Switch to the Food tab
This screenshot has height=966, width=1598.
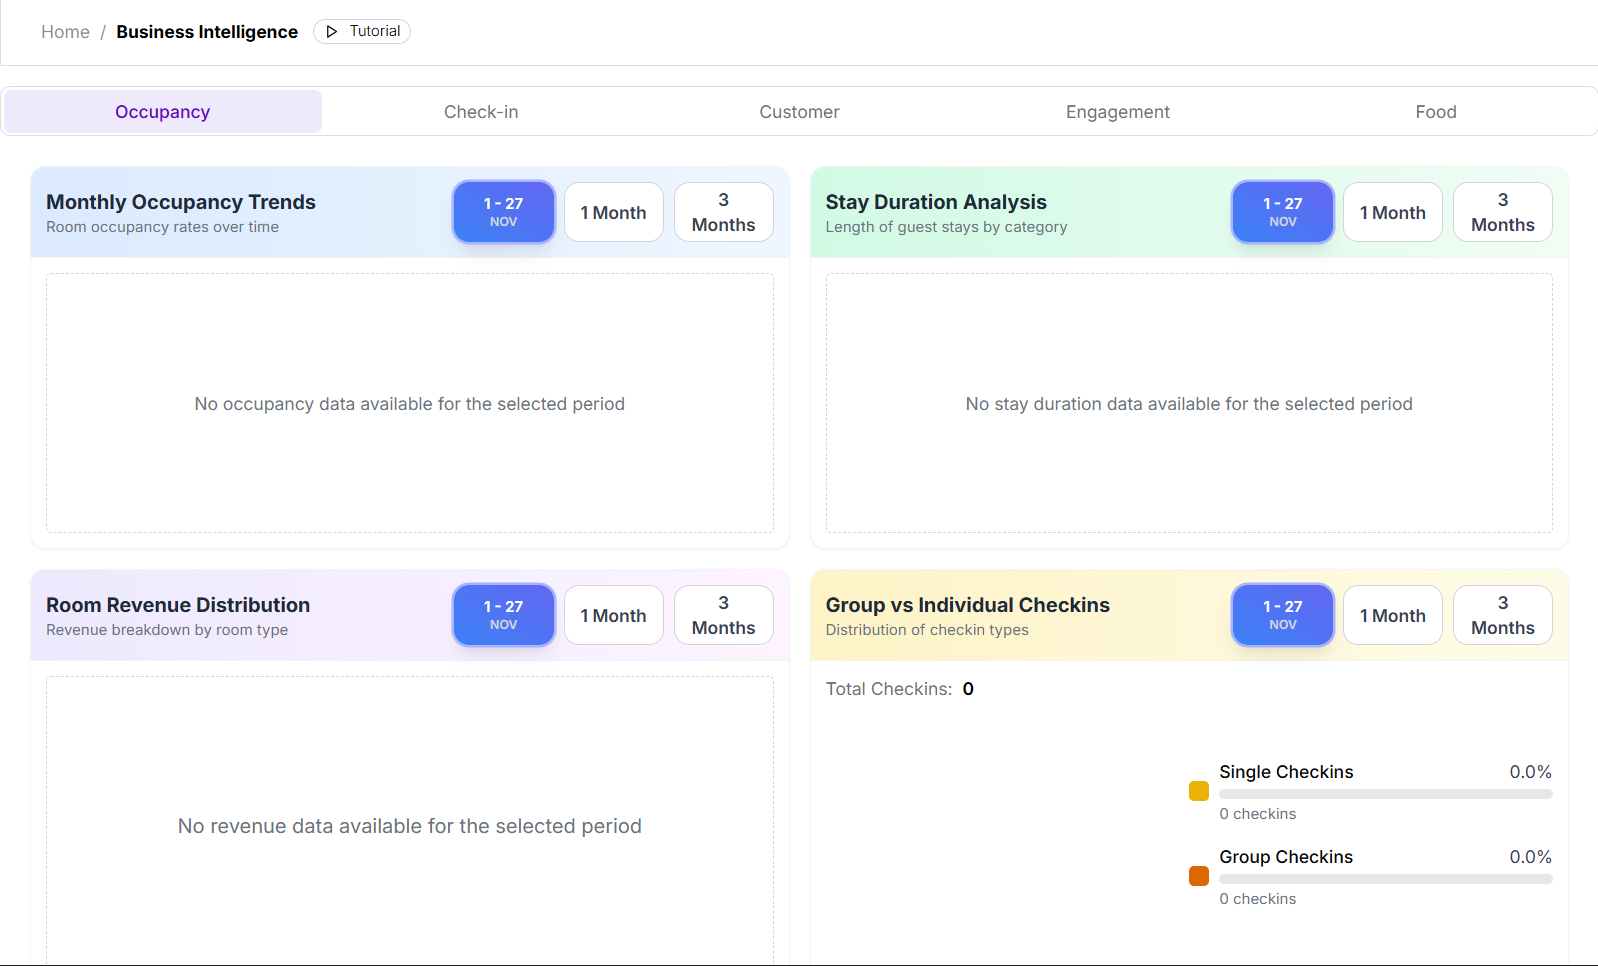(x=1435, y=112)
